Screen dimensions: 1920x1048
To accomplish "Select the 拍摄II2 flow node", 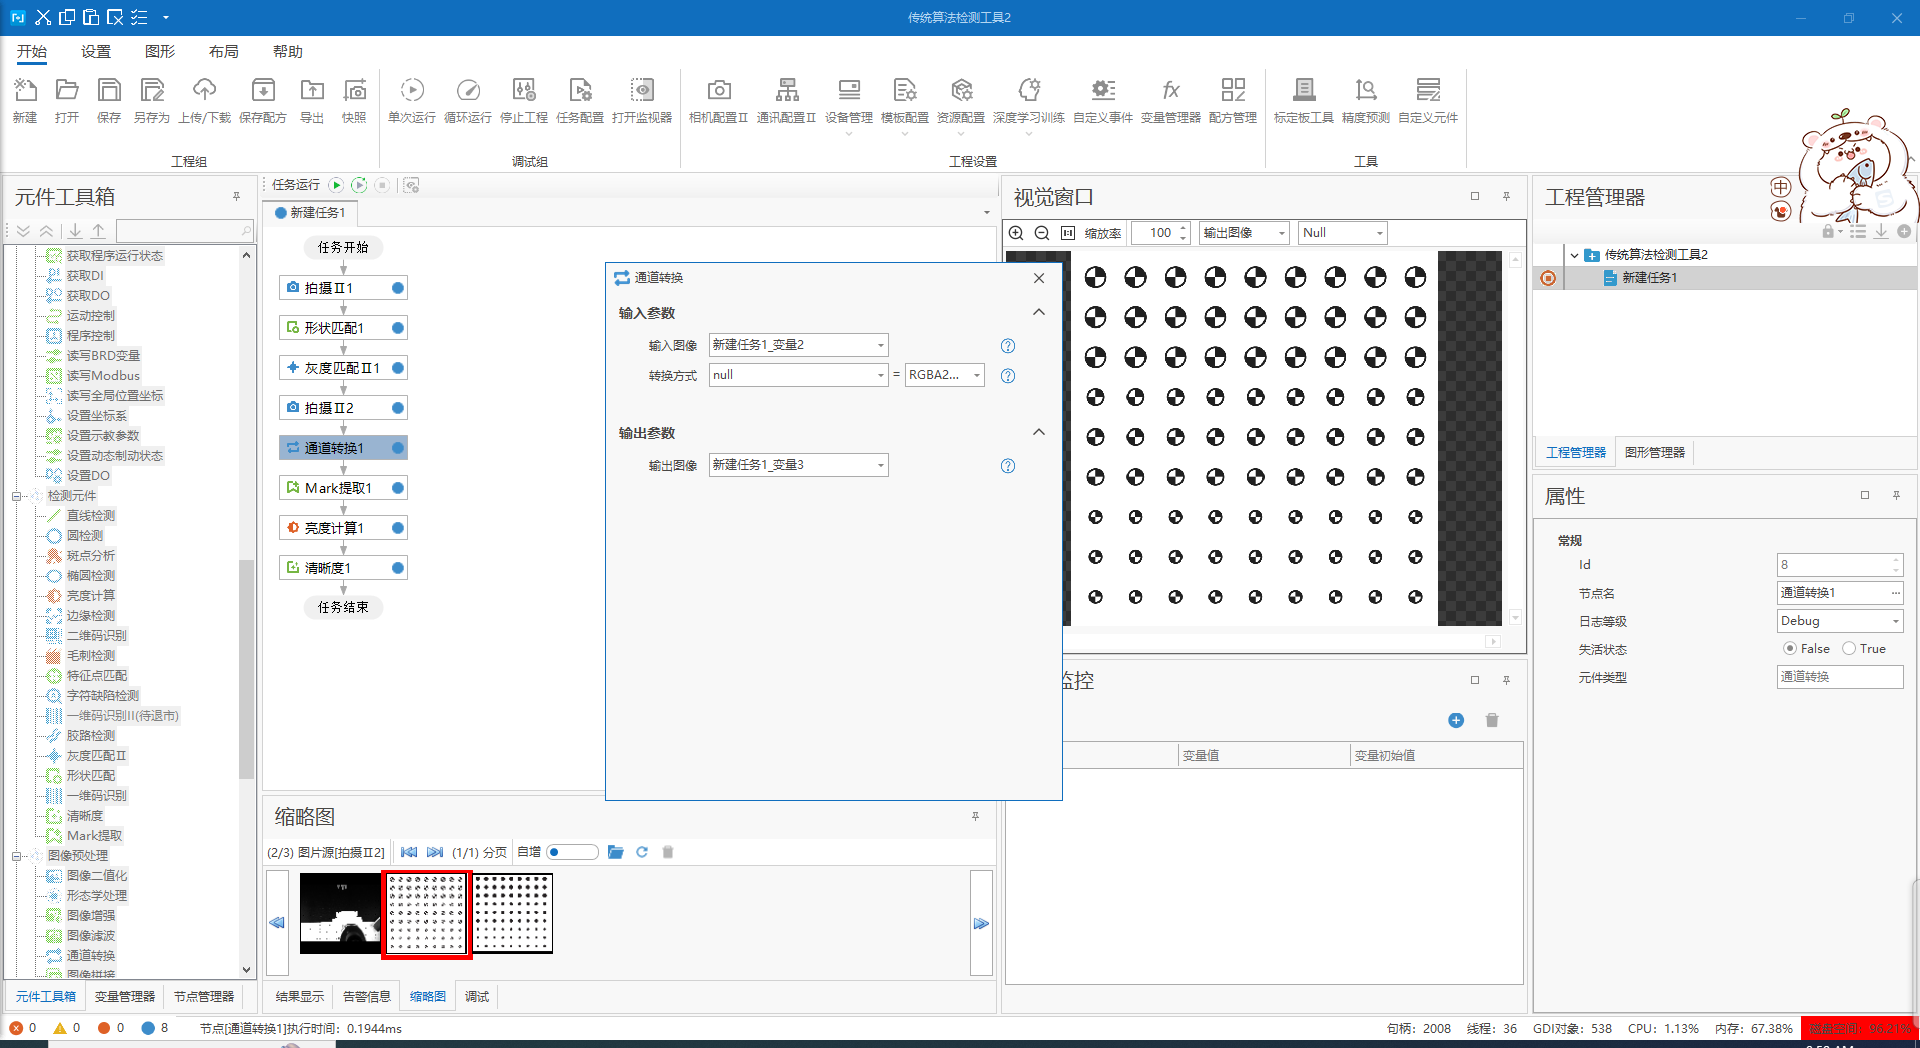I will (x=343, y=408).
